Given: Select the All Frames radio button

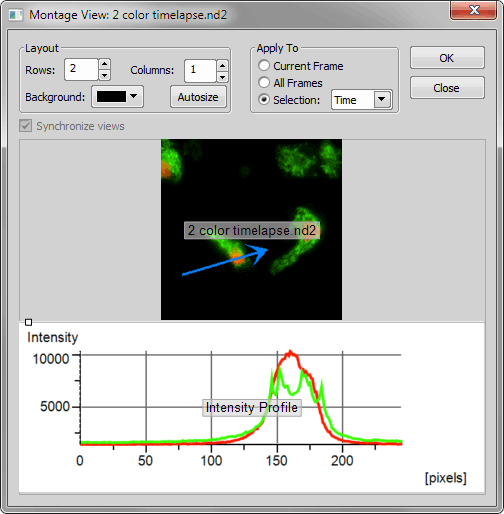Looking at the screenshot, I should (x=264, y=82).
